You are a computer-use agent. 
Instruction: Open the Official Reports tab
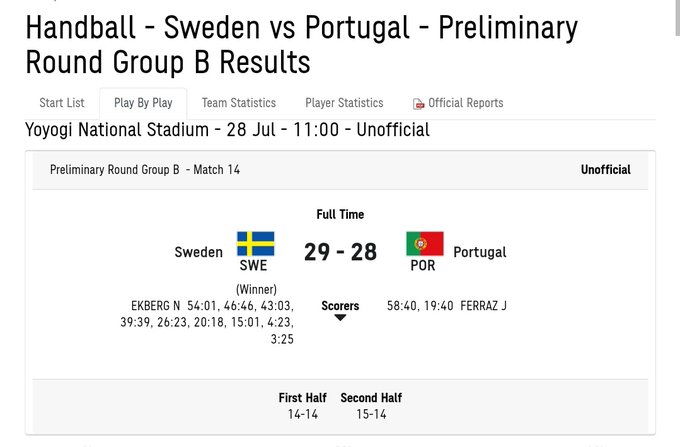pos(465,103)
